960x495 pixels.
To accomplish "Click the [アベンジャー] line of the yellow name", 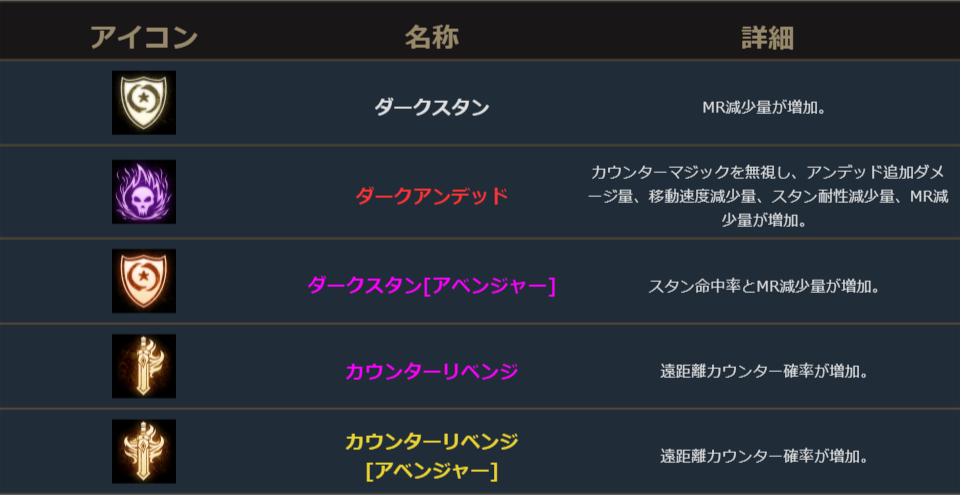I will [x=432, y=469].
